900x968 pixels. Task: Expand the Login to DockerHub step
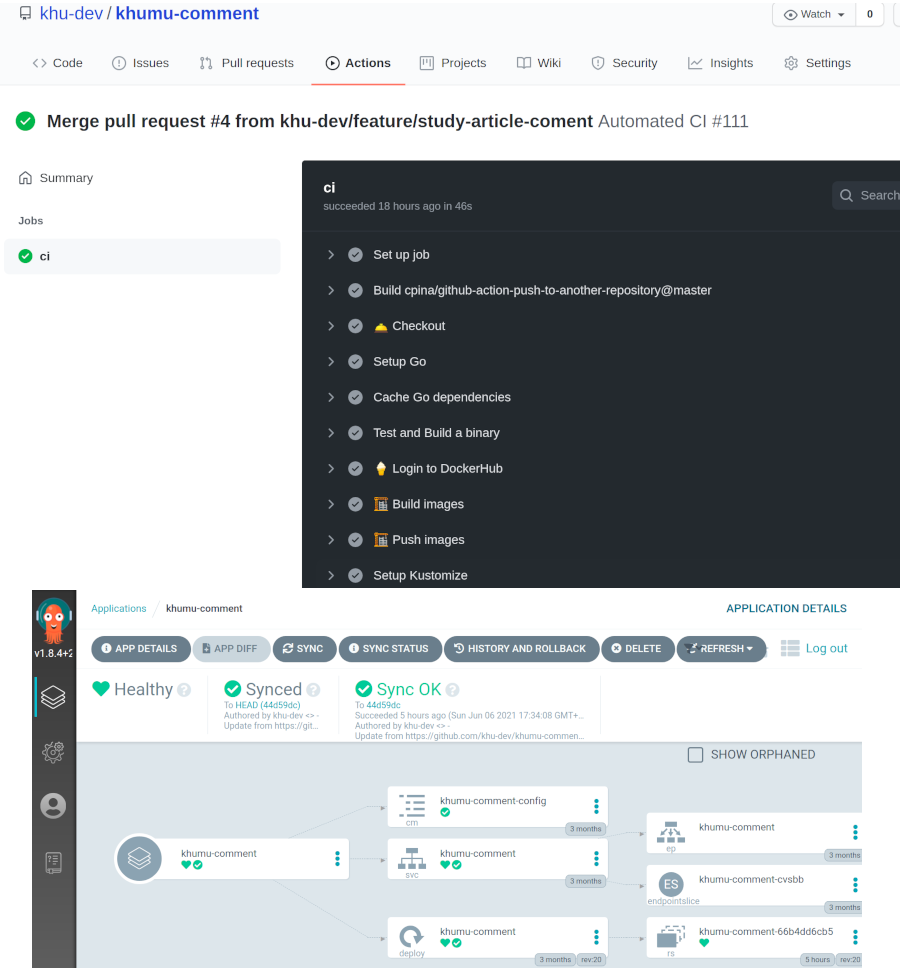(331, 469)
